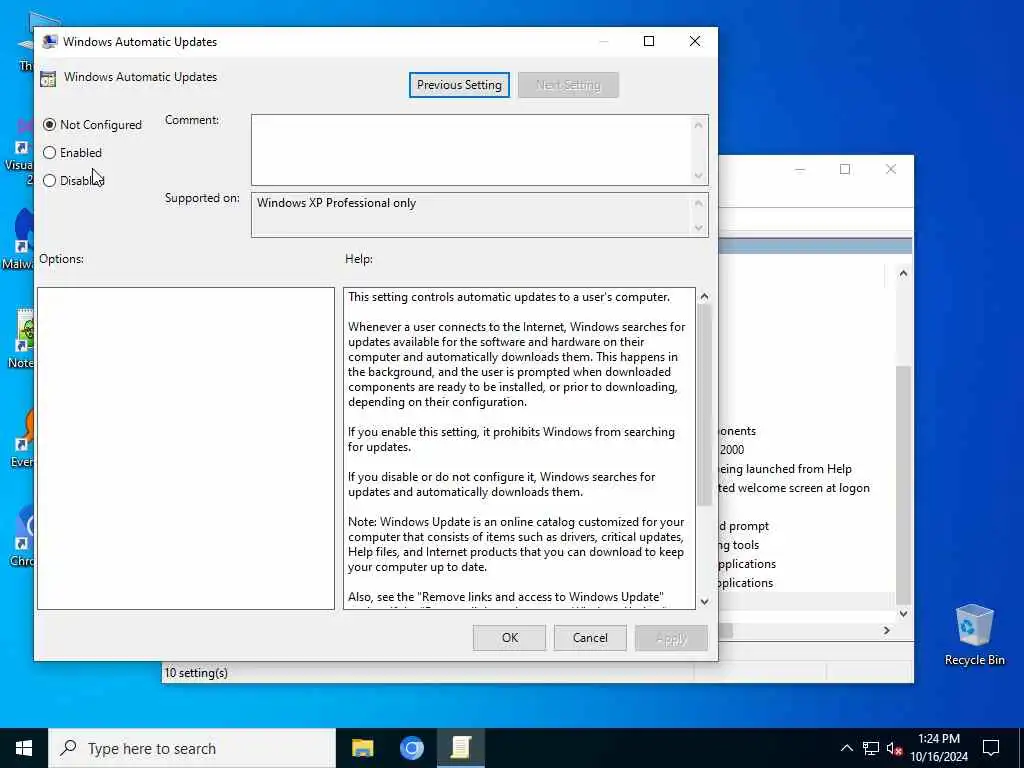Open the Chromium browser from the taskbar
Screen dimensions: 1024x768
[x=411, y=748]
